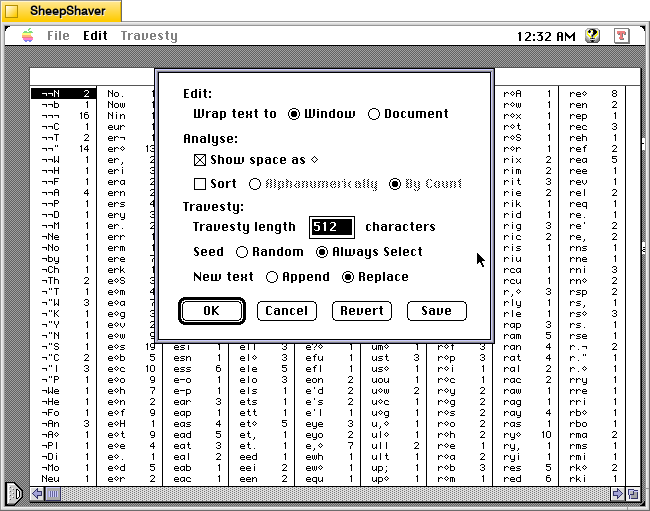The height and width of the screenshot is (511, 650).
Task: Expand the collapsed Control Strip tab
Action: click(13, 494)
